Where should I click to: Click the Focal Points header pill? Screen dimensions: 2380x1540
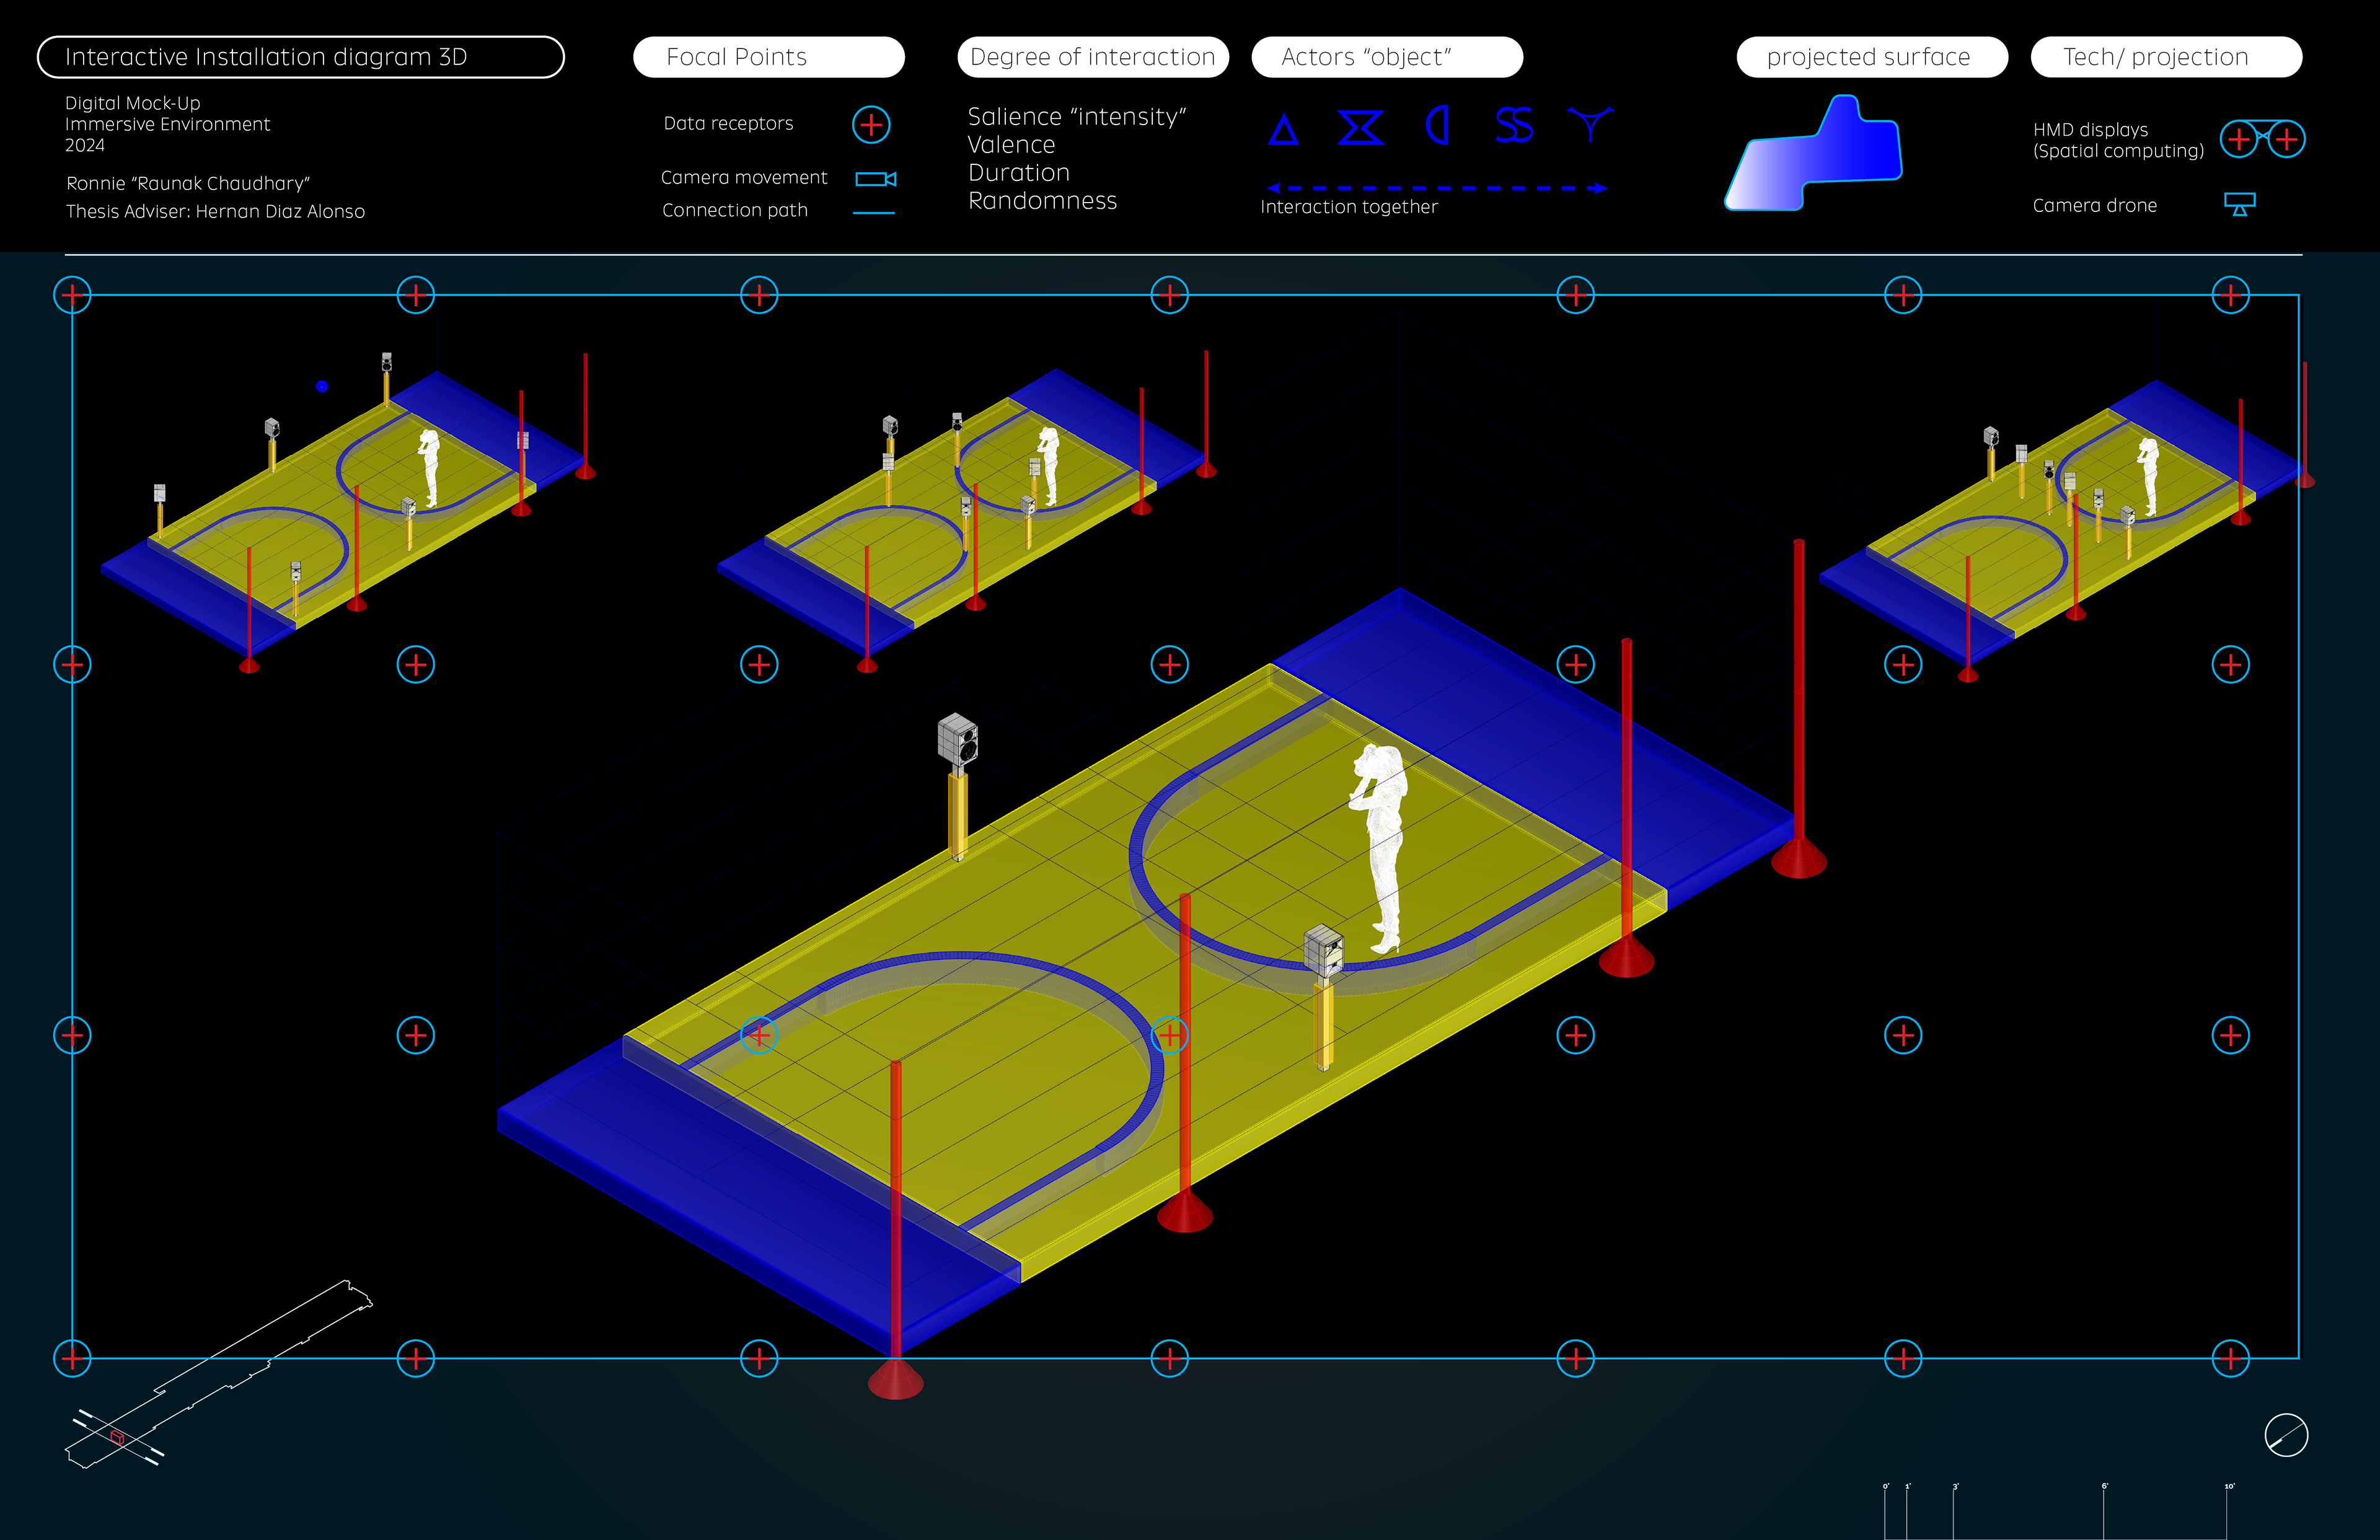(x=769, y=57)
